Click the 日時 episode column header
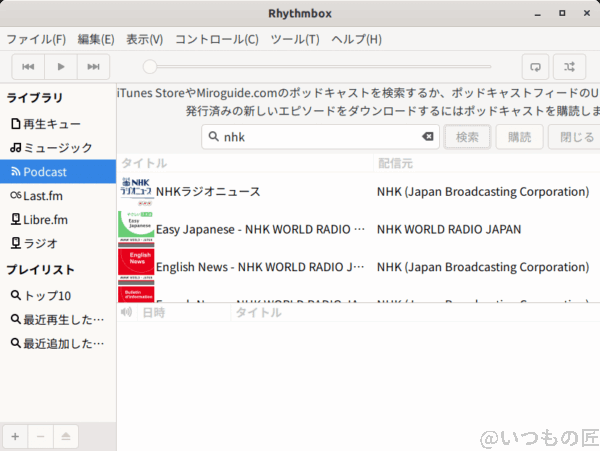The height and width of the screenshot is (451, 600). [x=185, y=313]
